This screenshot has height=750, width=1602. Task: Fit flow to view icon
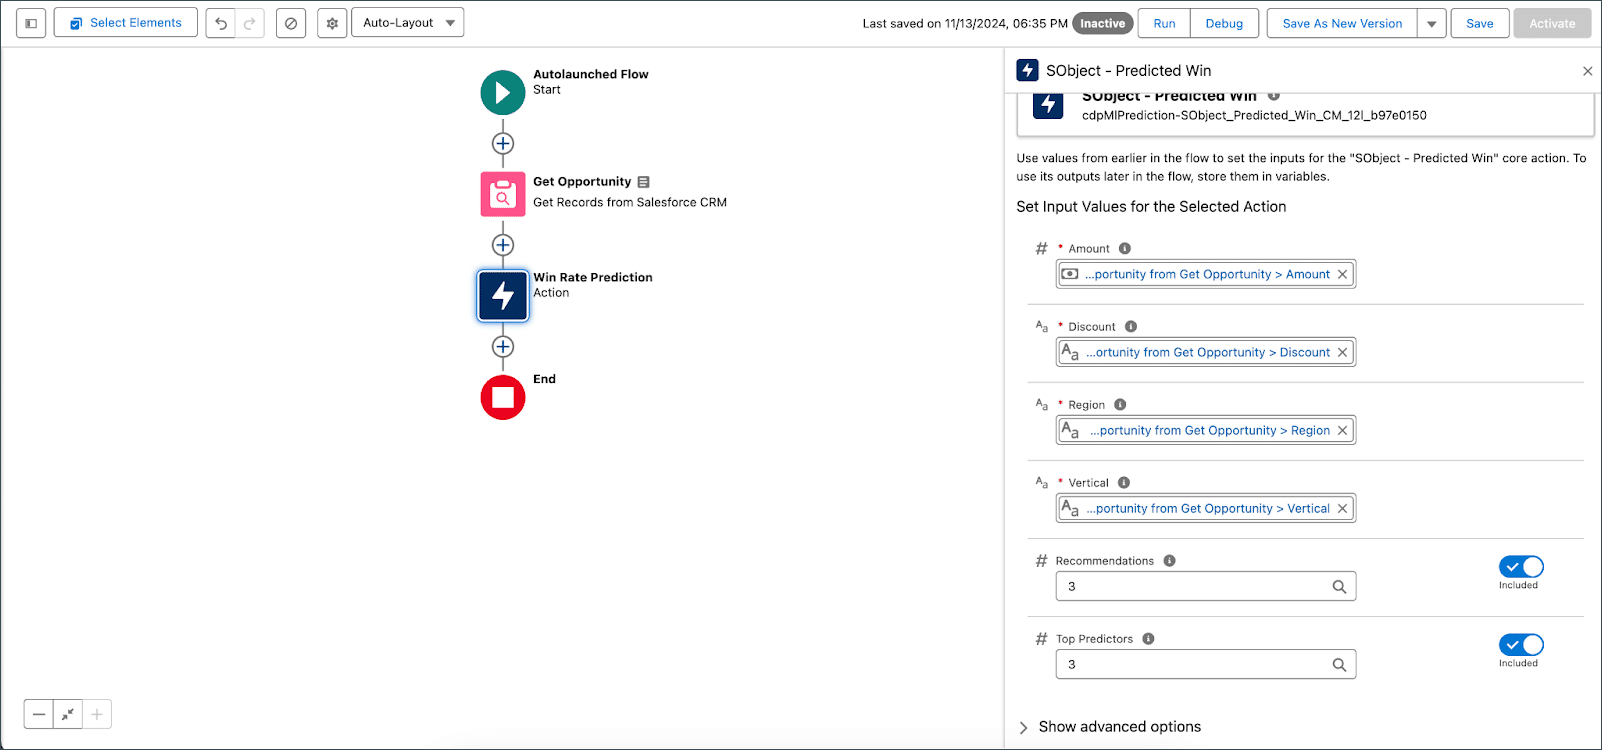coord(68,714)
